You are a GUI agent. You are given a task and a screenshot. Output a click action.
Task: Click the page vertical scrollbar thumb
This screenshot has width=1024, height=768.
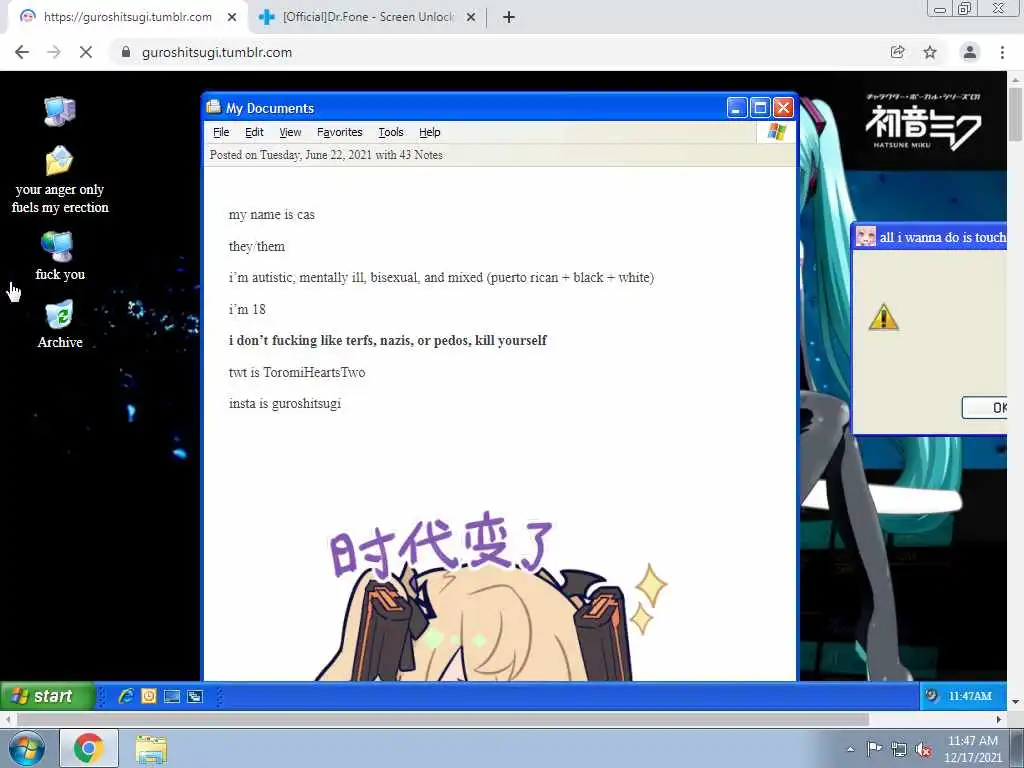pyautogui.click(x=1015, y=114)
